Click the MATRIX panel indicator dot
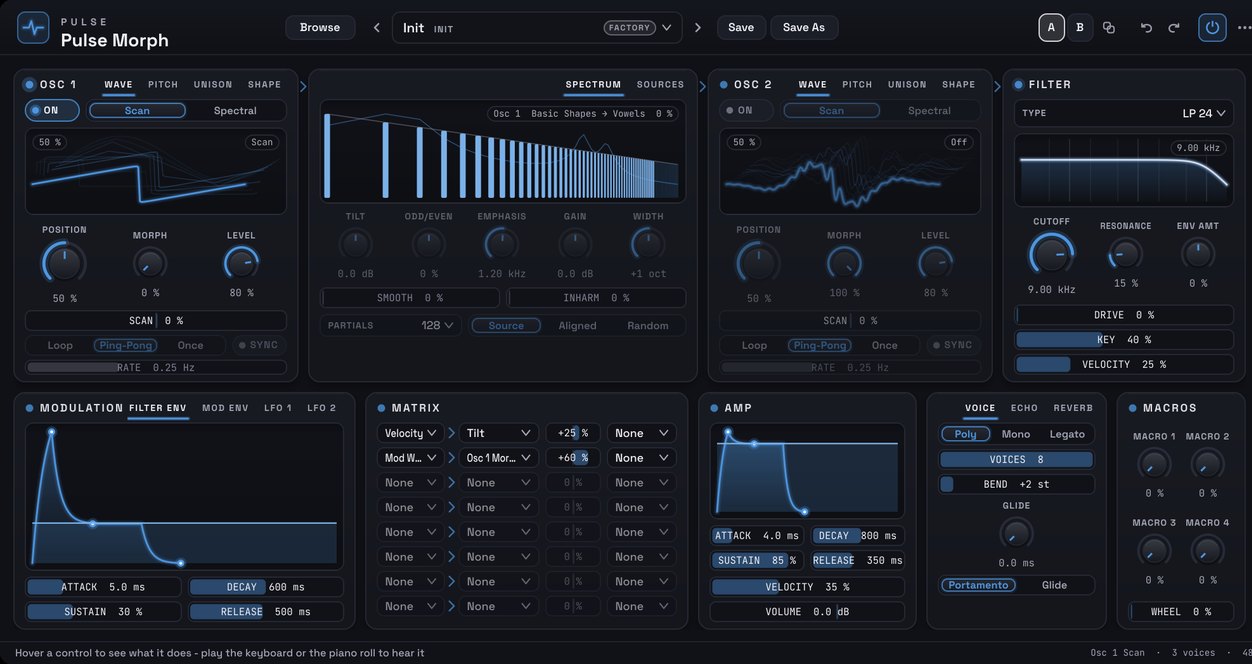 click(381, 408)
